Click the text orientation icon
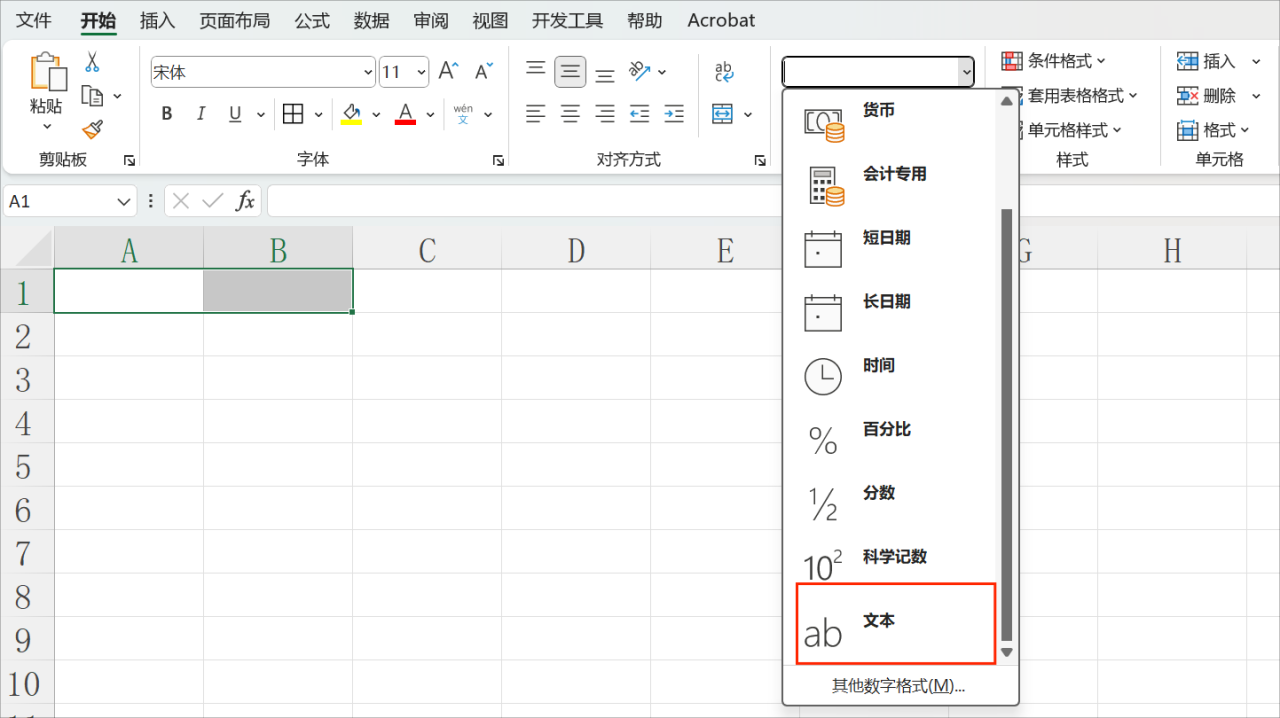Screen dimensions: 1280x718 (x=639, y=71)
